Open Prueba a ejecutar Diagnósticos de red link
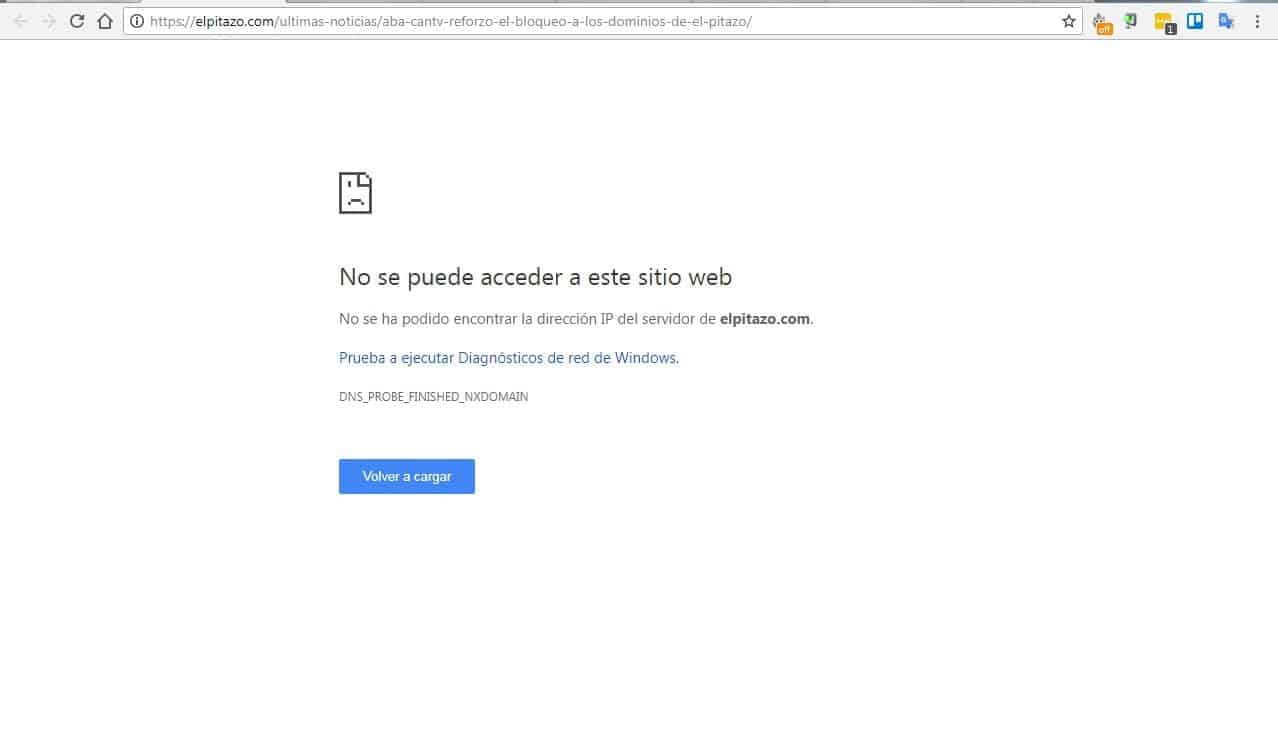The height and width of the screenshot is (734, 1278). point(509,358)
